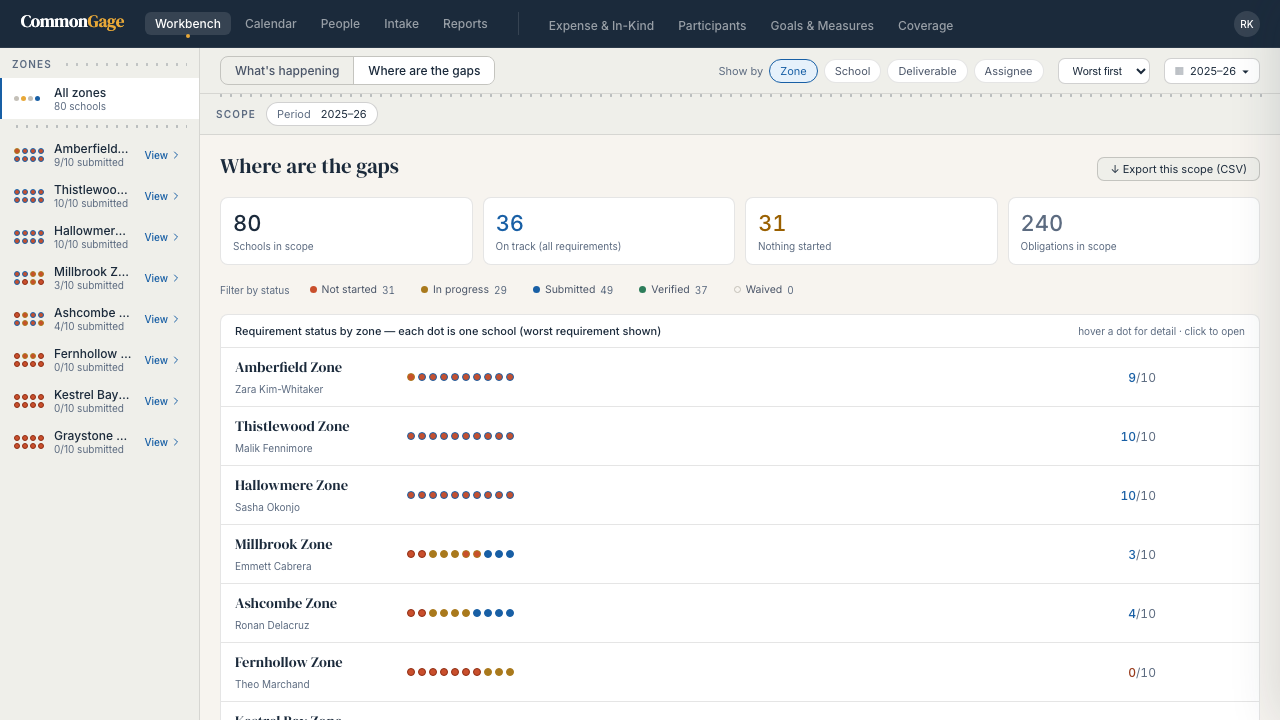Screen dimensions: 1280x720
Task: Go to Calendar
Action: point(270,24)
